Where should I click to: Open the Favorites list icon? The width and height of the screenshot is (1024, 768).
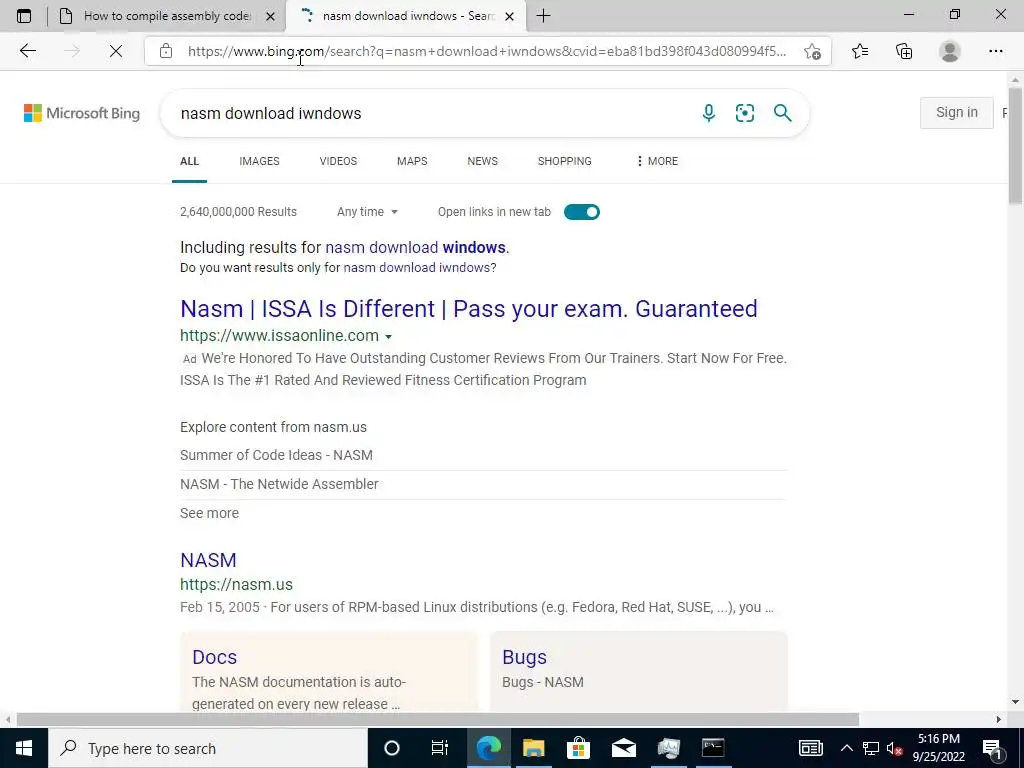pyautogui.click(x=860, y=51)
